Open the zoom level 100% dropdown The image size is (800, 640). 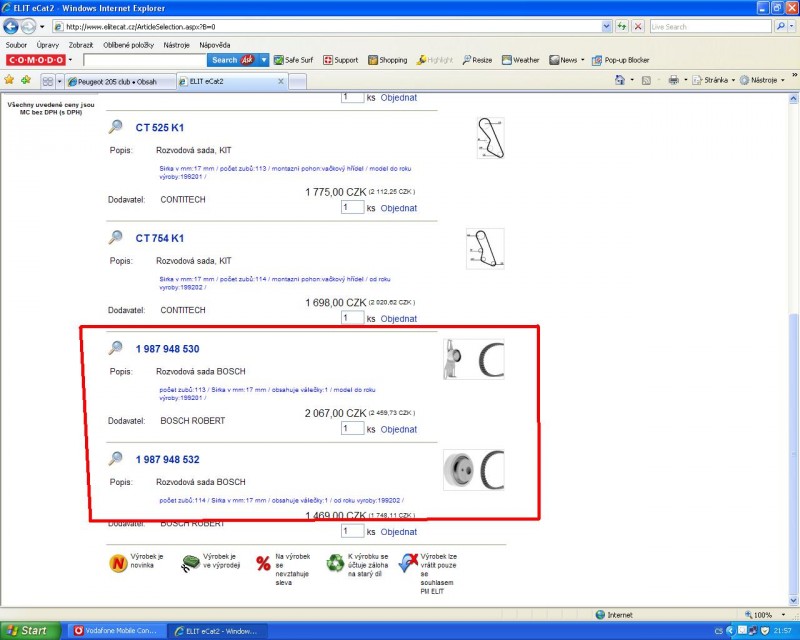pos(765,615)
